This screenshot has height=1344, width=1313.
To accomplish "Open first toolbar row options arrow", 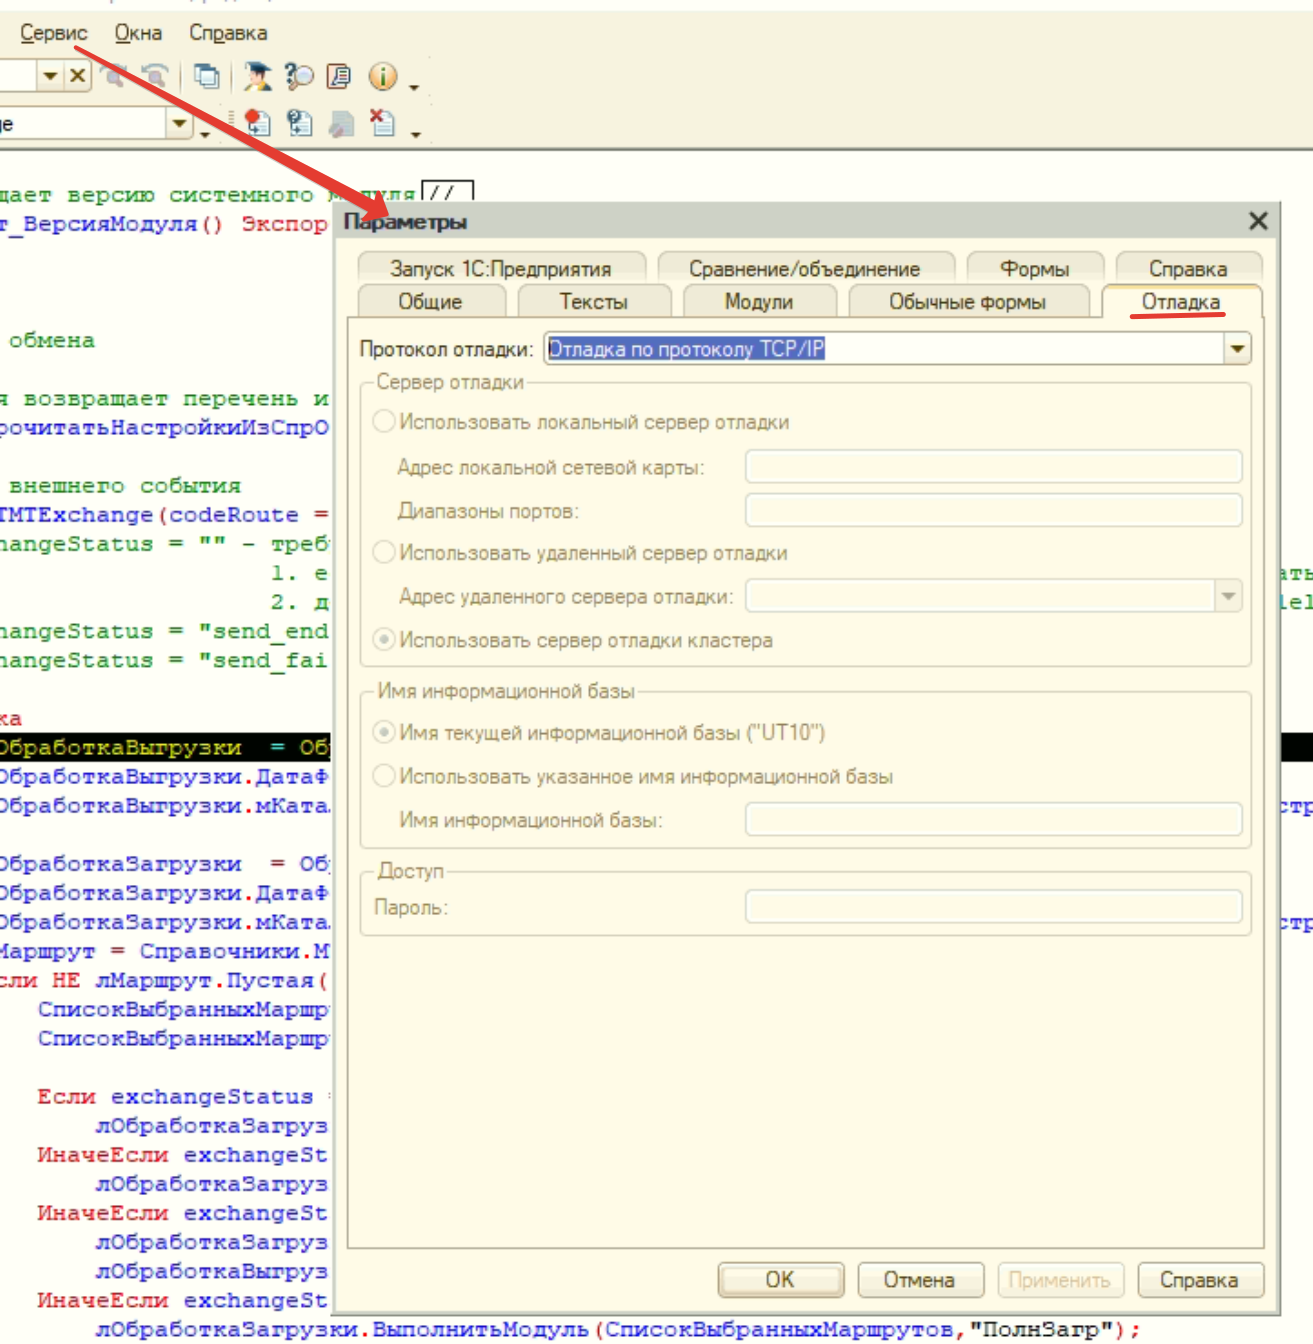I will click(x=413, y=87).
